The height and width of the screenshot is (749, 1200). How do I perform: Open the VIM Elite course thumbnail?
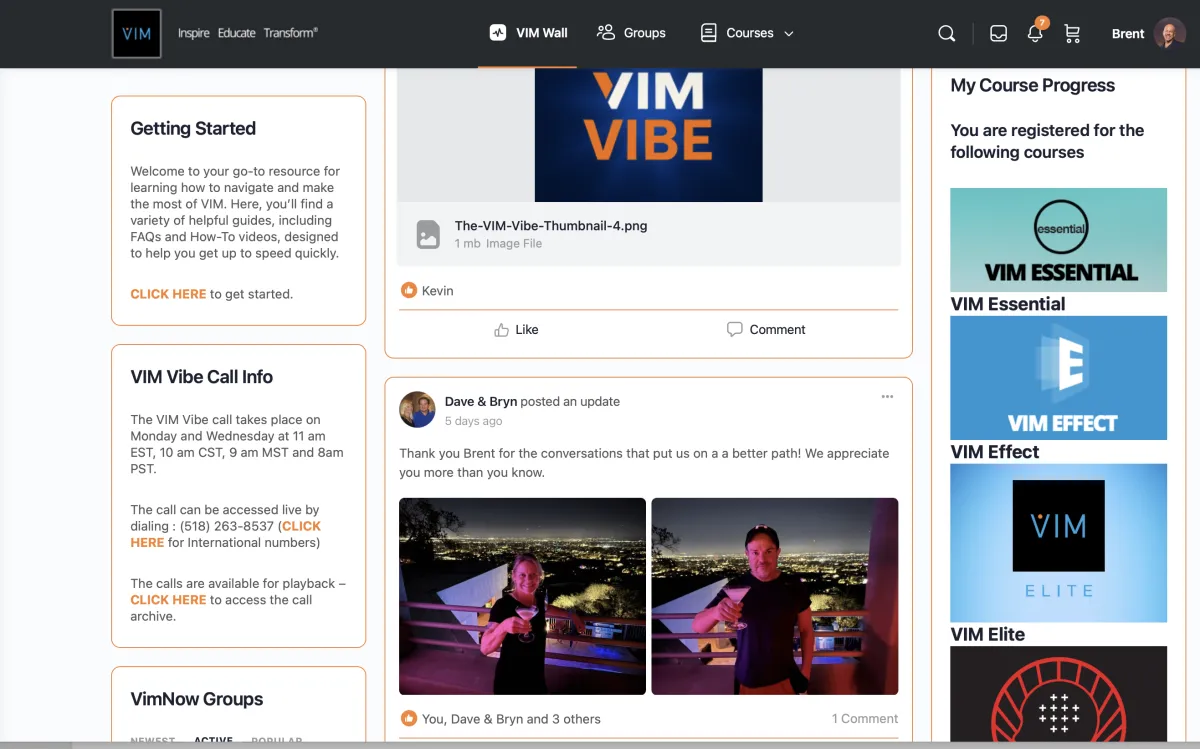point(1058,543)
